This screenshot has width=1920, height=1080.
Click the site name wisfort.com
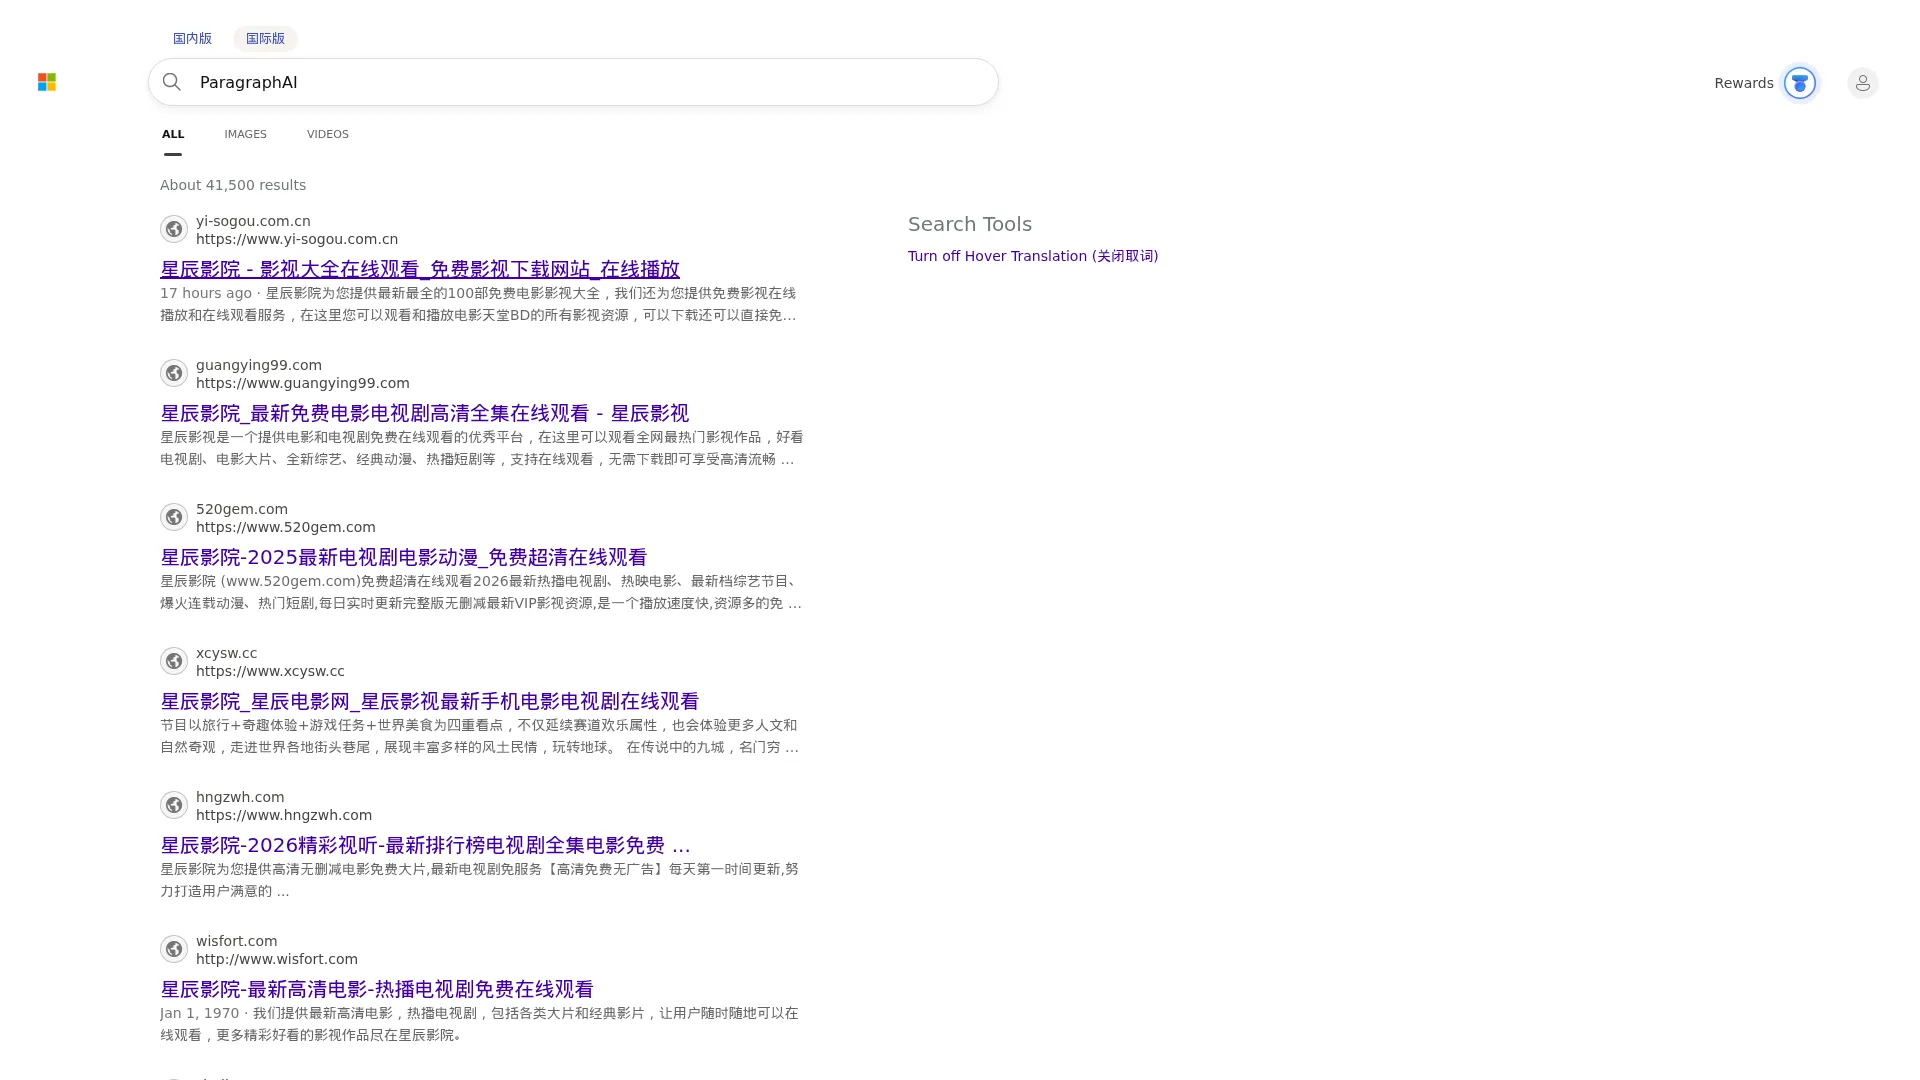237,941
